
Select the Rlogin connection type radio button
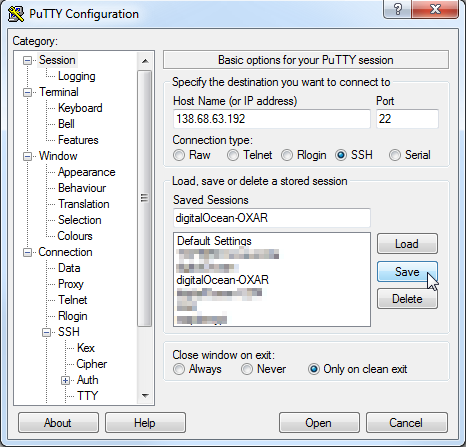tap(287, 155)
